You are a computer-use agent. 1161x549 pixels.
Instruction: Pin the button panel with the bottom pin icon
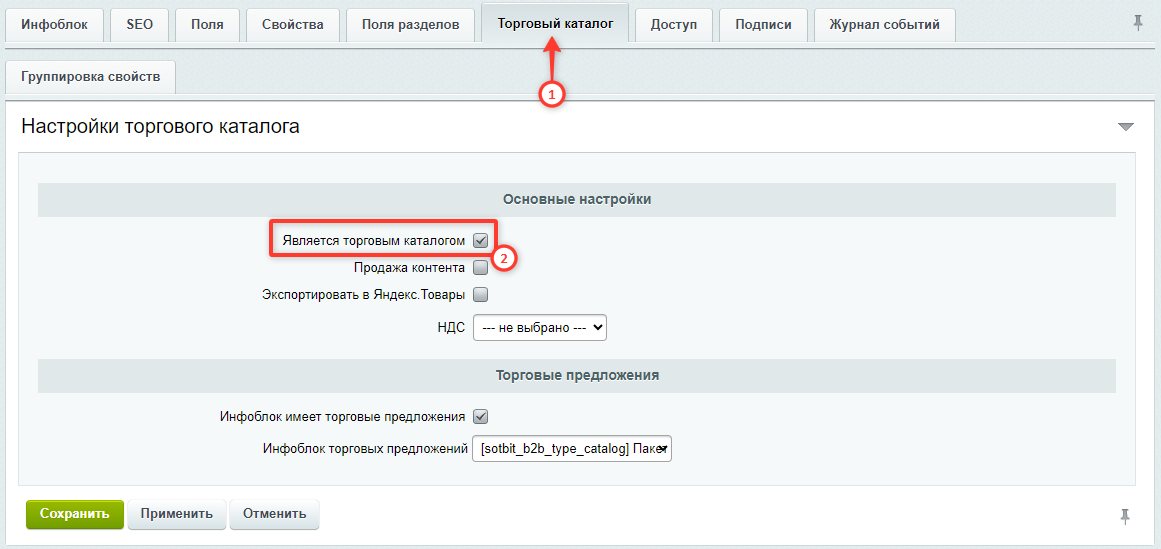1125,516
